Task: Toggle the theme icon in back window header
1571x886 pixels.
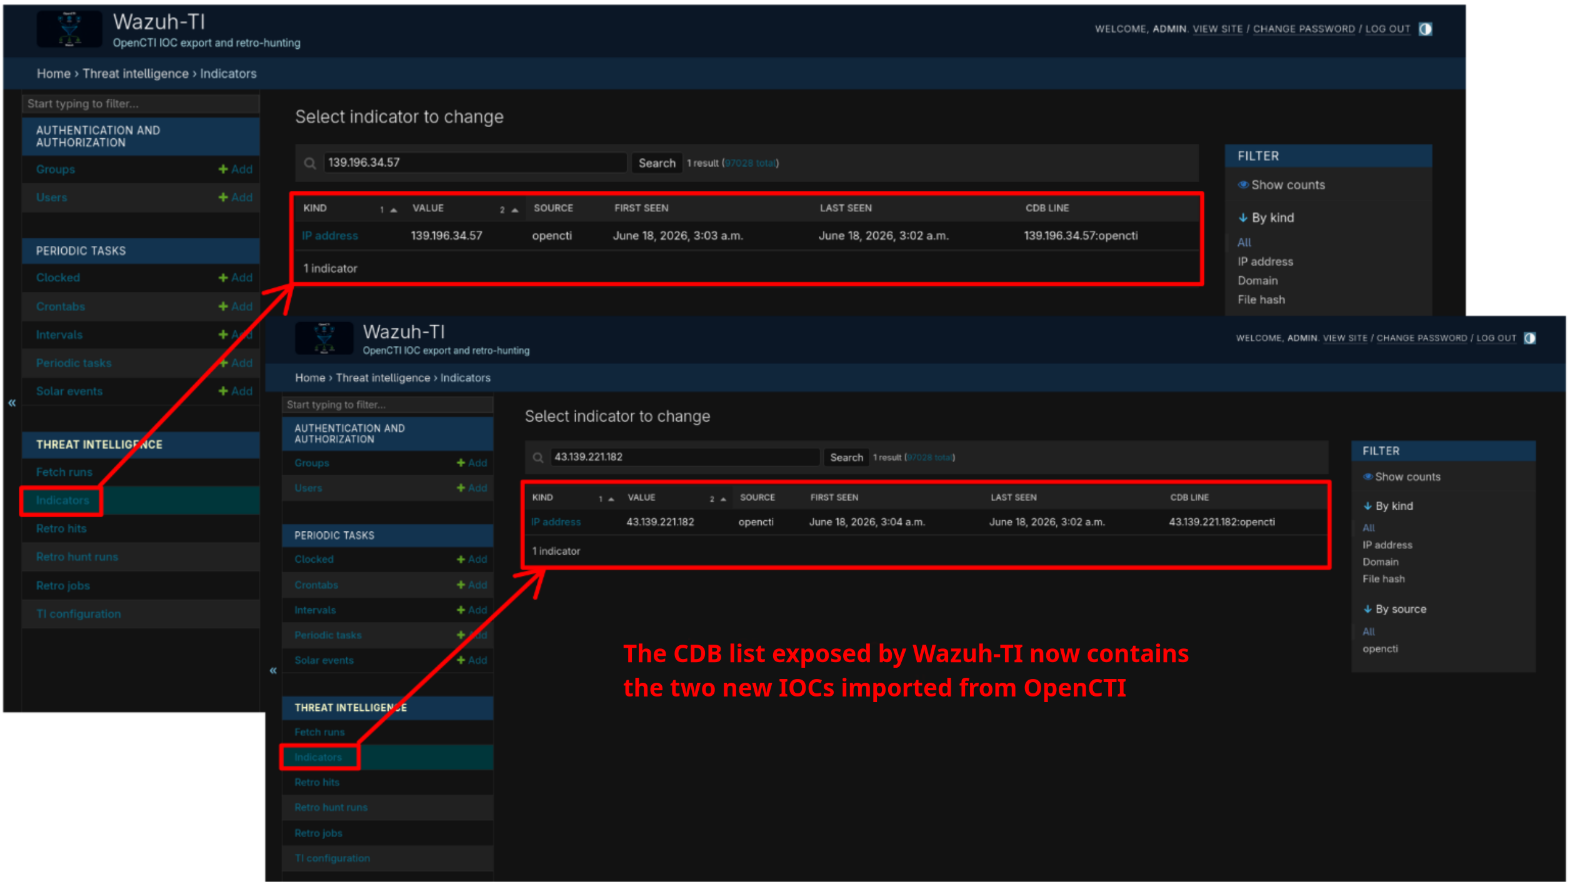Action: (x=1425, y=29)
